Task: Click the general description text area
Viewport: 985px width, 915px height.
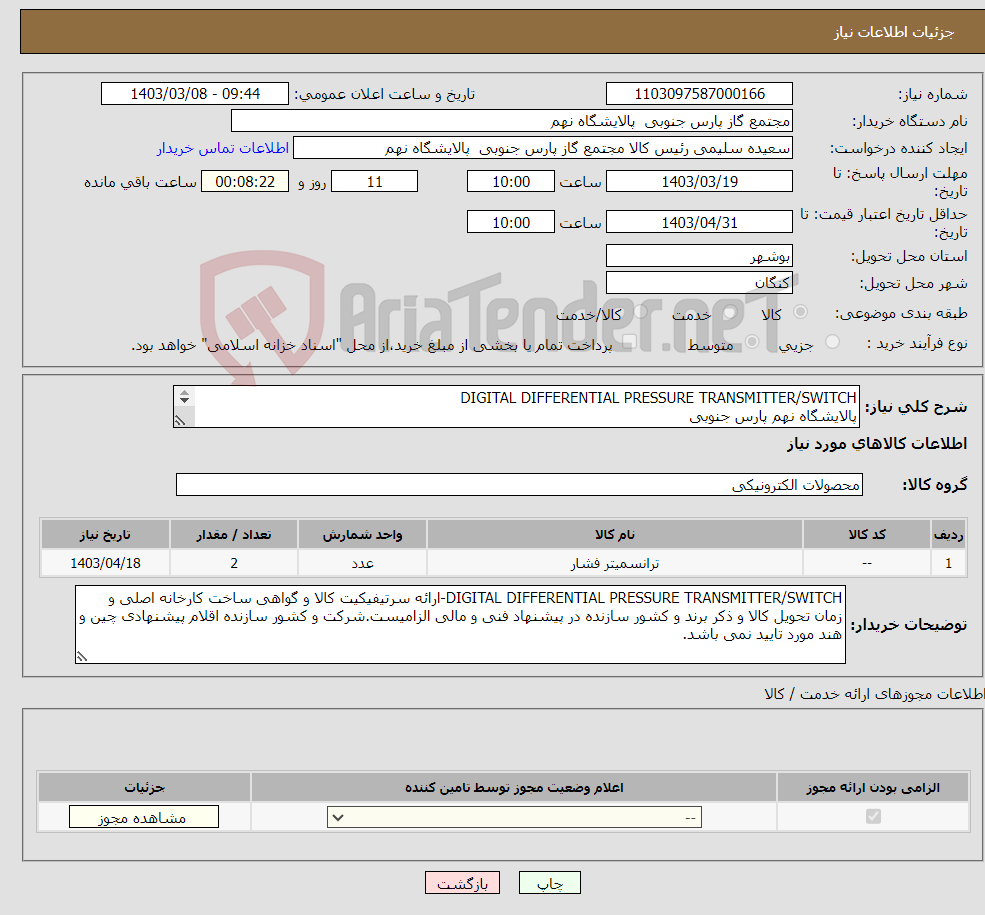Action: click(516, 407)
